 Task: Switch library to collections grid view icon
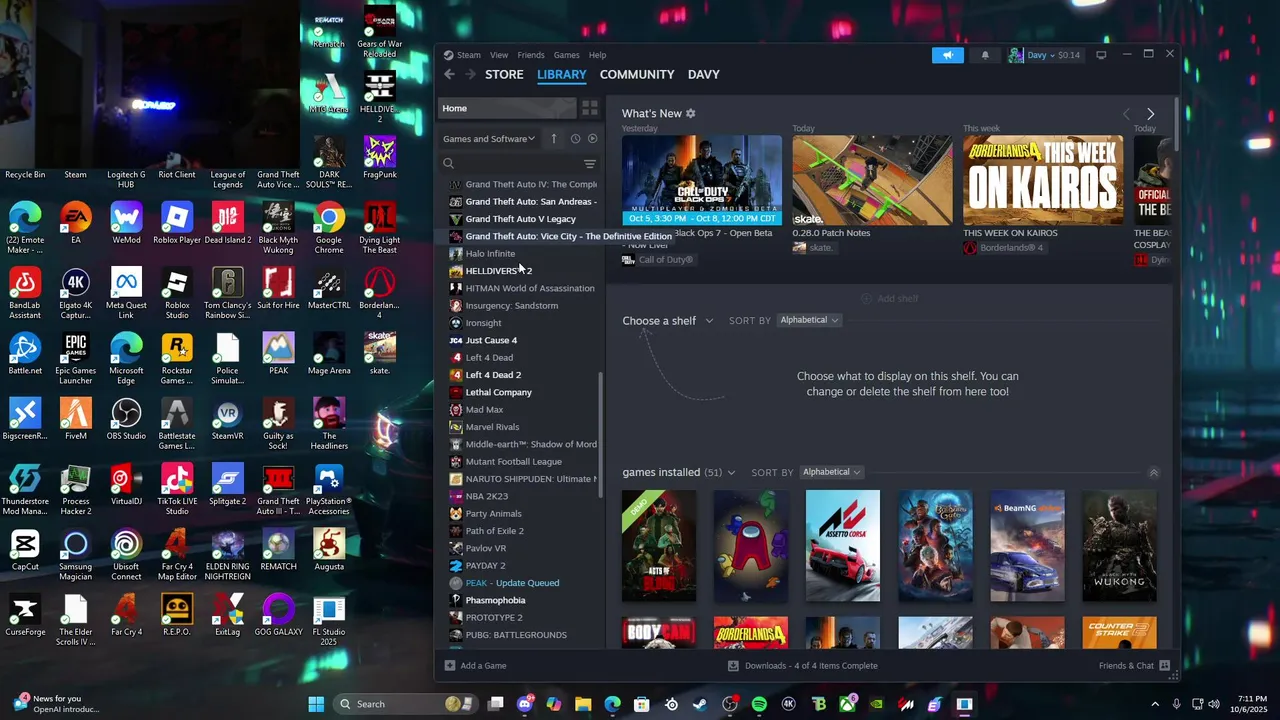point(590,108)
